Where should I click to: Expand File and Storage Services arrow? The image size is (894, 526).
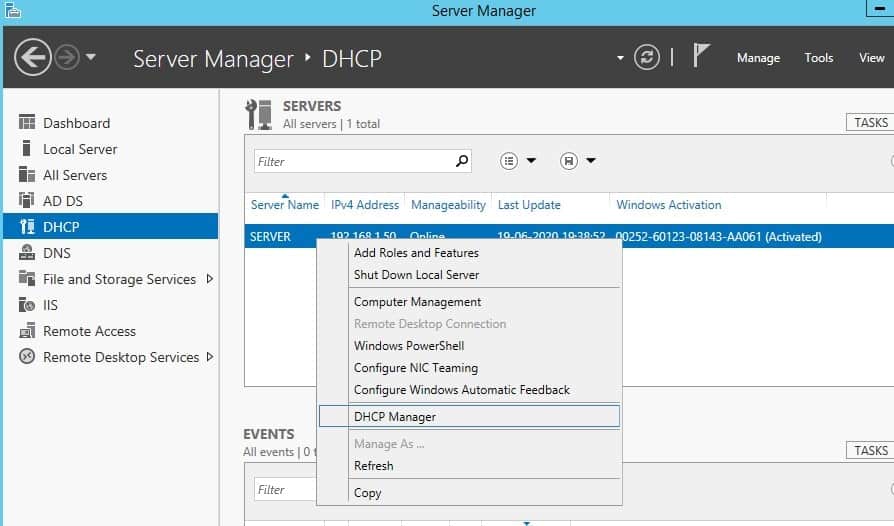point(210,279)
